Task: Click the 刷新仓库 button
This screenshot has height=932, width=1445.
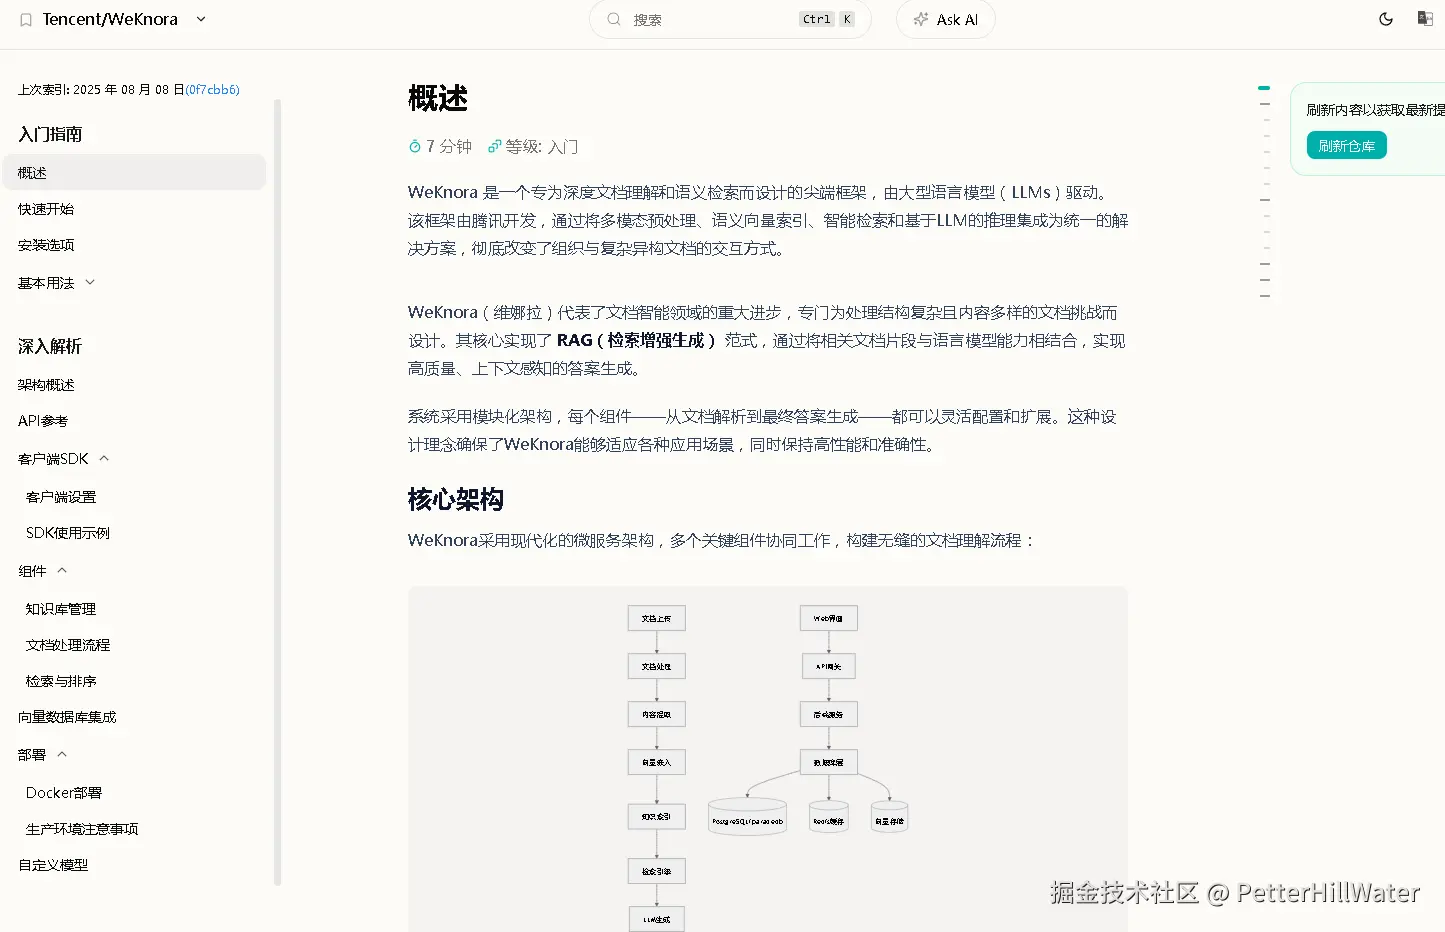Action: point(1346,146)
